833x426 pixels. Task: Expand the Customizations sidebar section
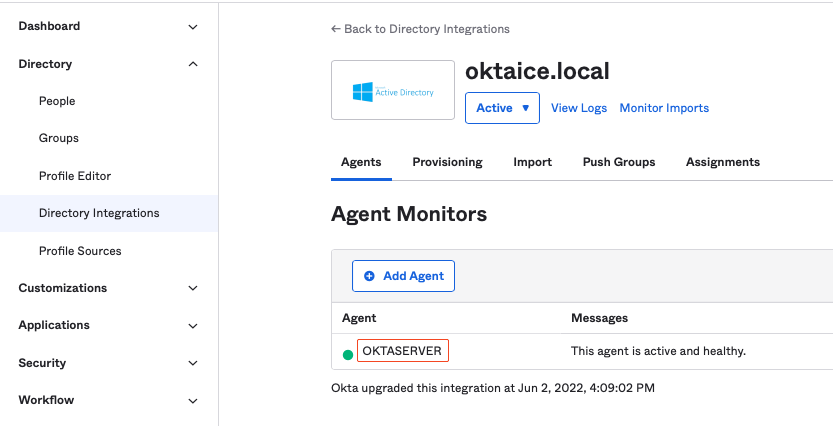193,288
